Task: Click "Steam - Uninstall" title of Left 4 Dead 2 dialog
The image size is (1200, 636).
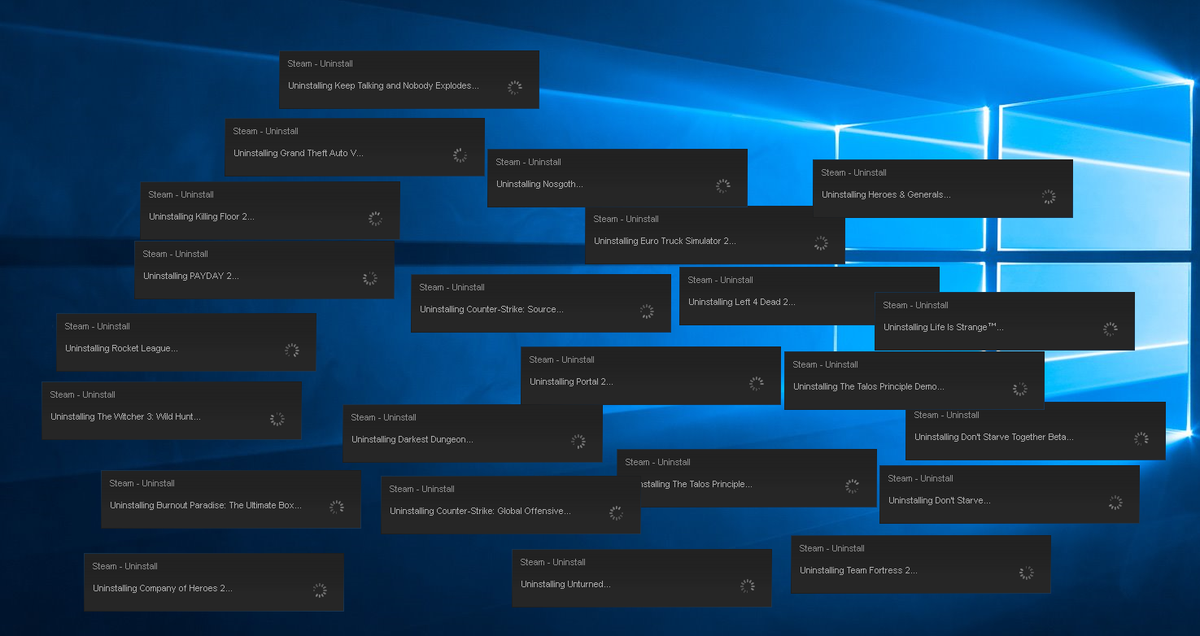Action: (720, 280)
